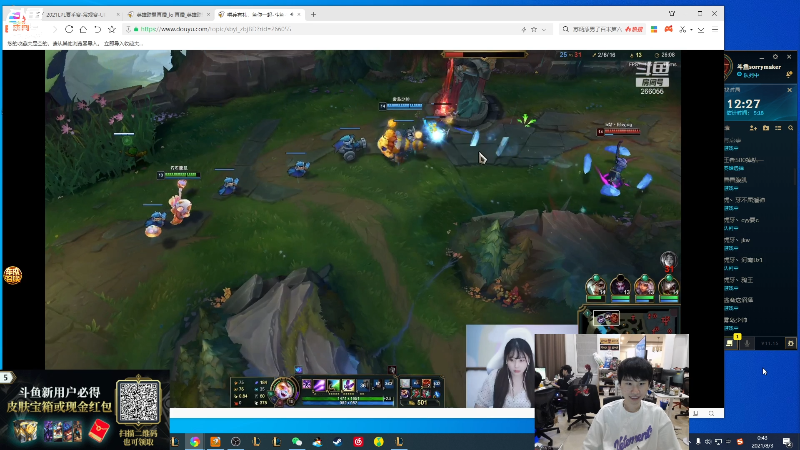The width and height of the screenshot is (800, 450).
Task: Open a new browser tab
Action: point(313,14)
